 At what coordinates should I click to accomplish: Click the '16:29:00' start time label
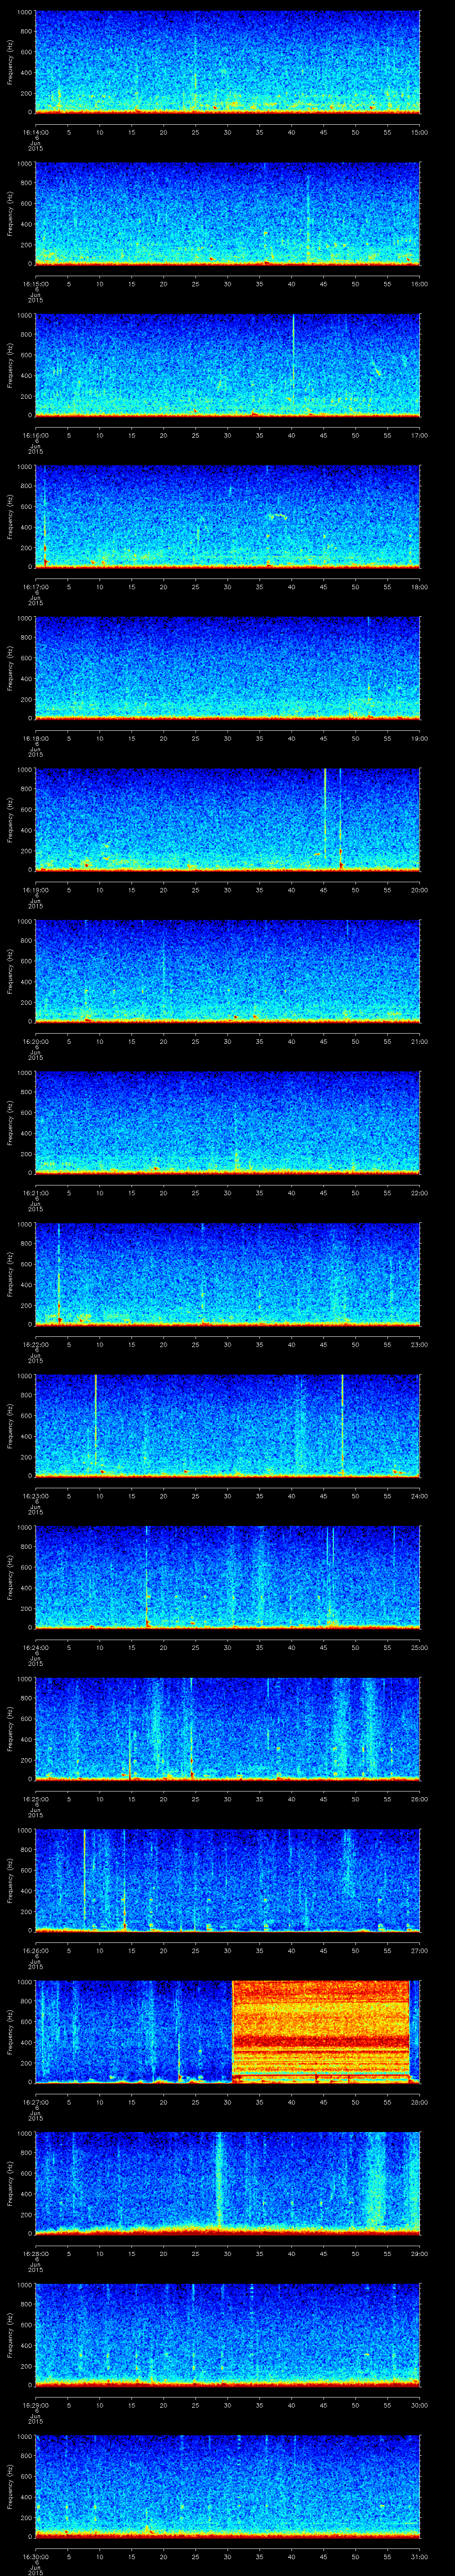coord(35,2404)
